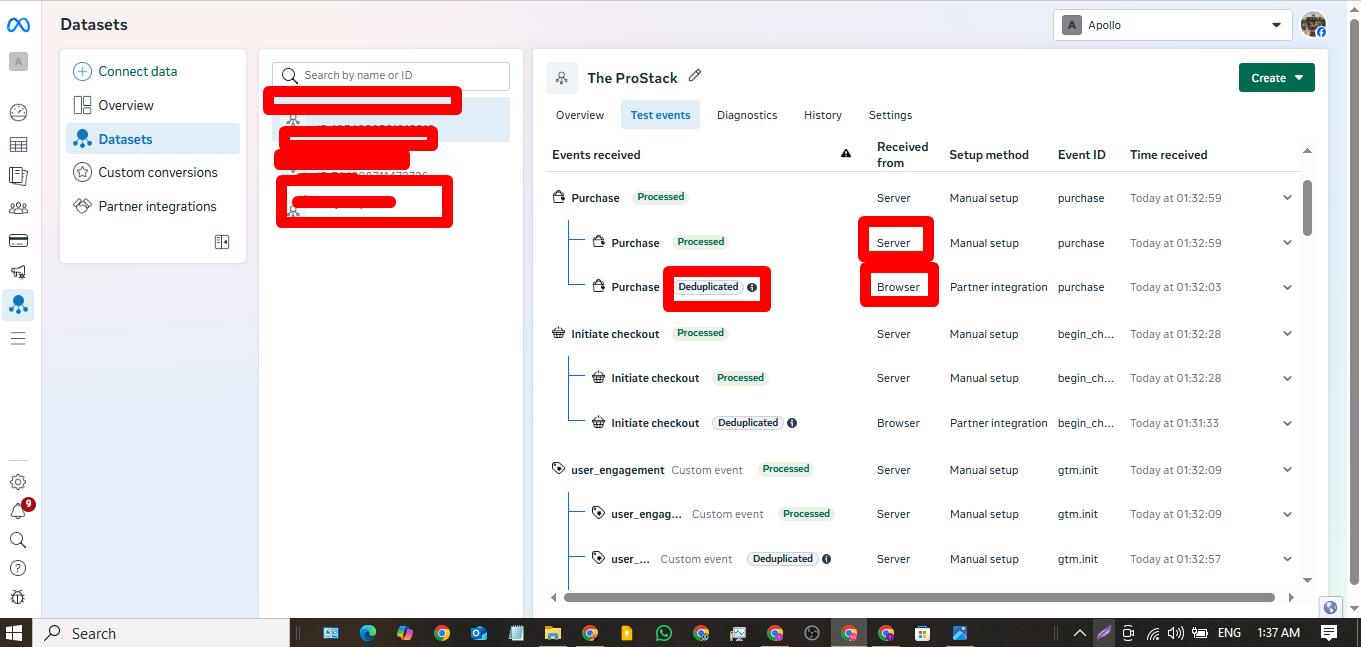Open the All Tools hamburger icon
The height and width of the screenshot is (647, 1361).
[18, 338]
